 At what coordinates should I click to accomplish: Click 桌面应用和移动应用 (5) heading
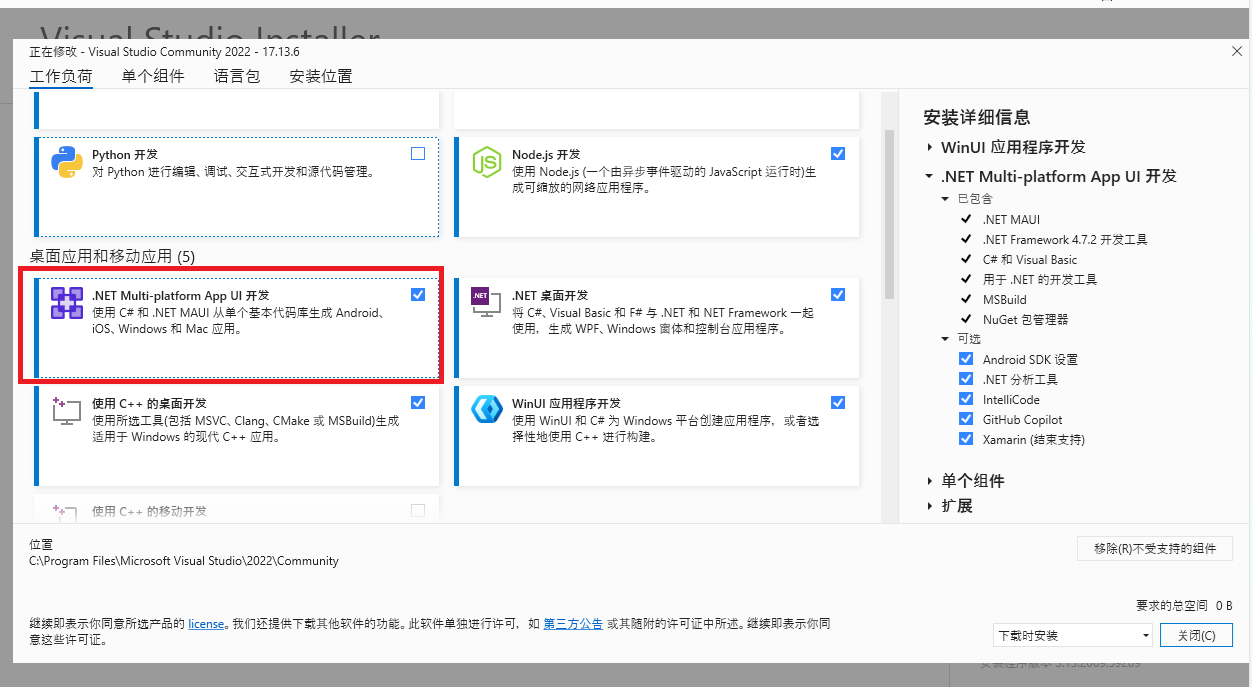point(112,257)
